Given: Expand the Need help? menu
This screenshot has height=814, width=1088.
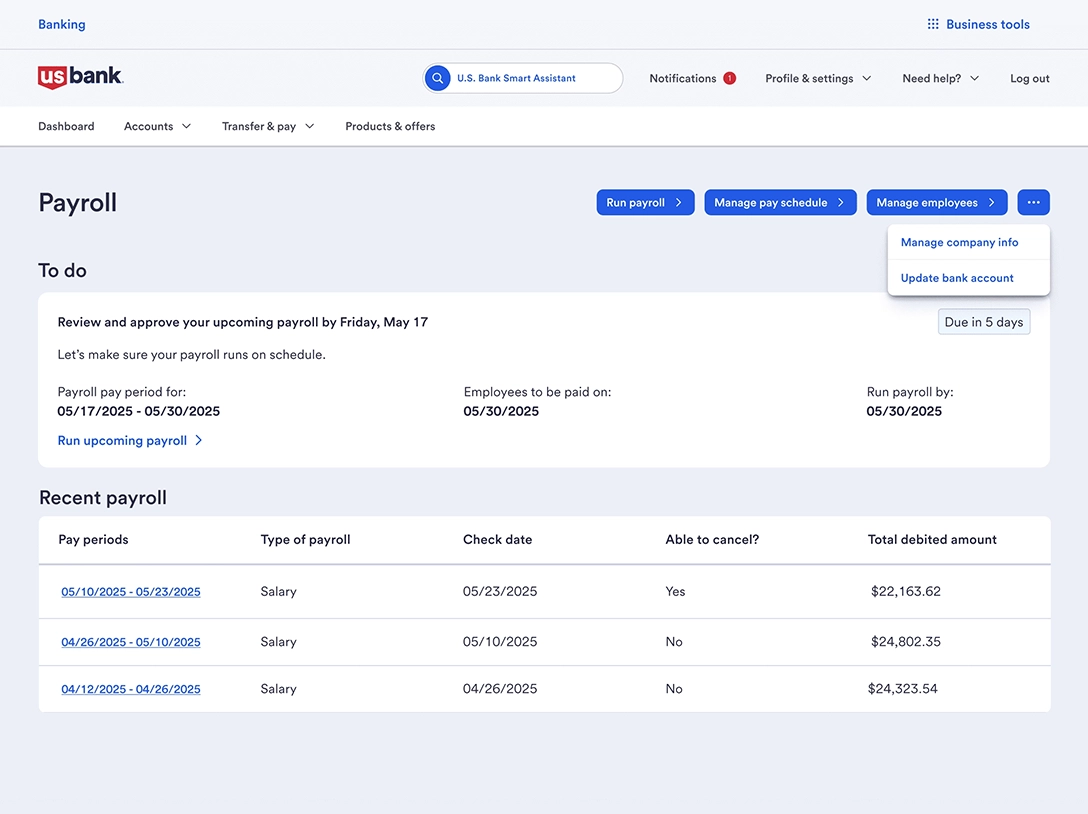Looking at the screenshot, I should pyautogui.click(x=940, y=78).
